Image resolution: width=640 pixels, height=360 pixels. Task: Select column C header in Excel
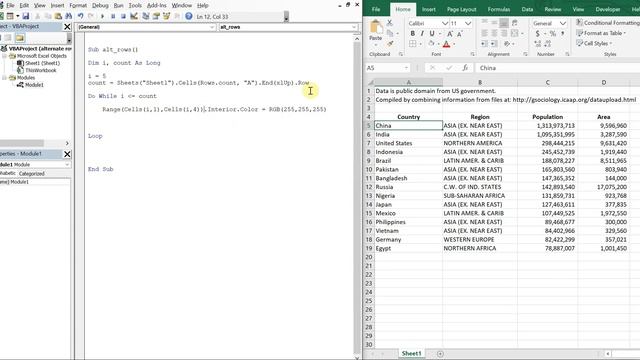pos(547,82)
